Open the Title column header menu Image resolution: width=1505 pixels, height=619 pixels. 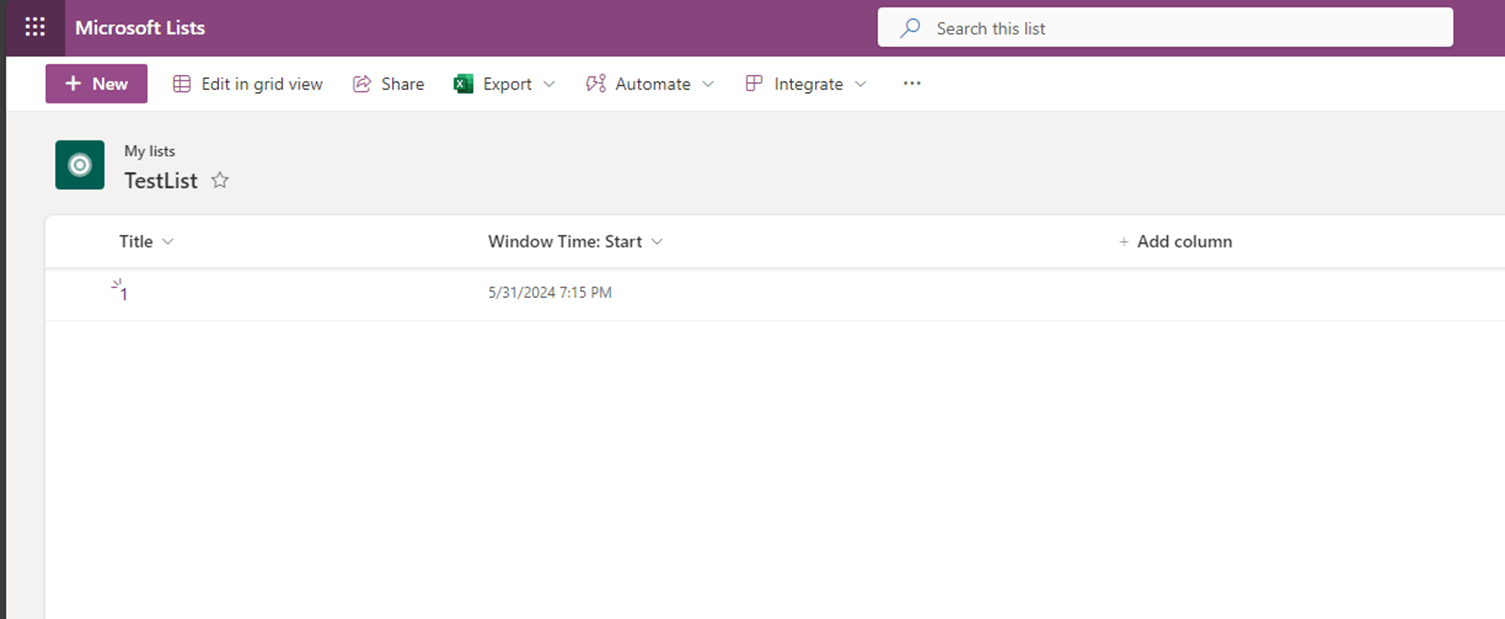click(147, 241)
